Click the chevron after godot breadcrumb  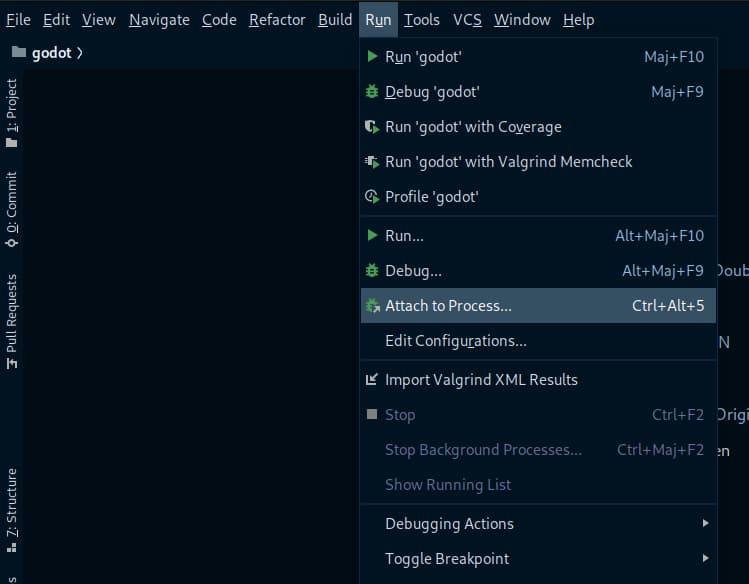[80, 53]
